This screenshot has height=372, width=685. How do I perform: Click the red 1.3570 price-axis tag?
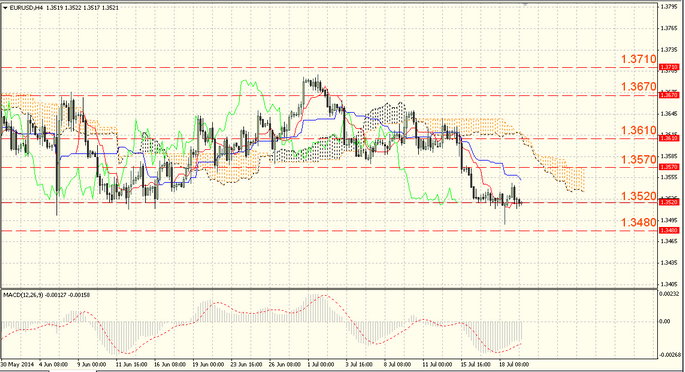click(669, 167)
